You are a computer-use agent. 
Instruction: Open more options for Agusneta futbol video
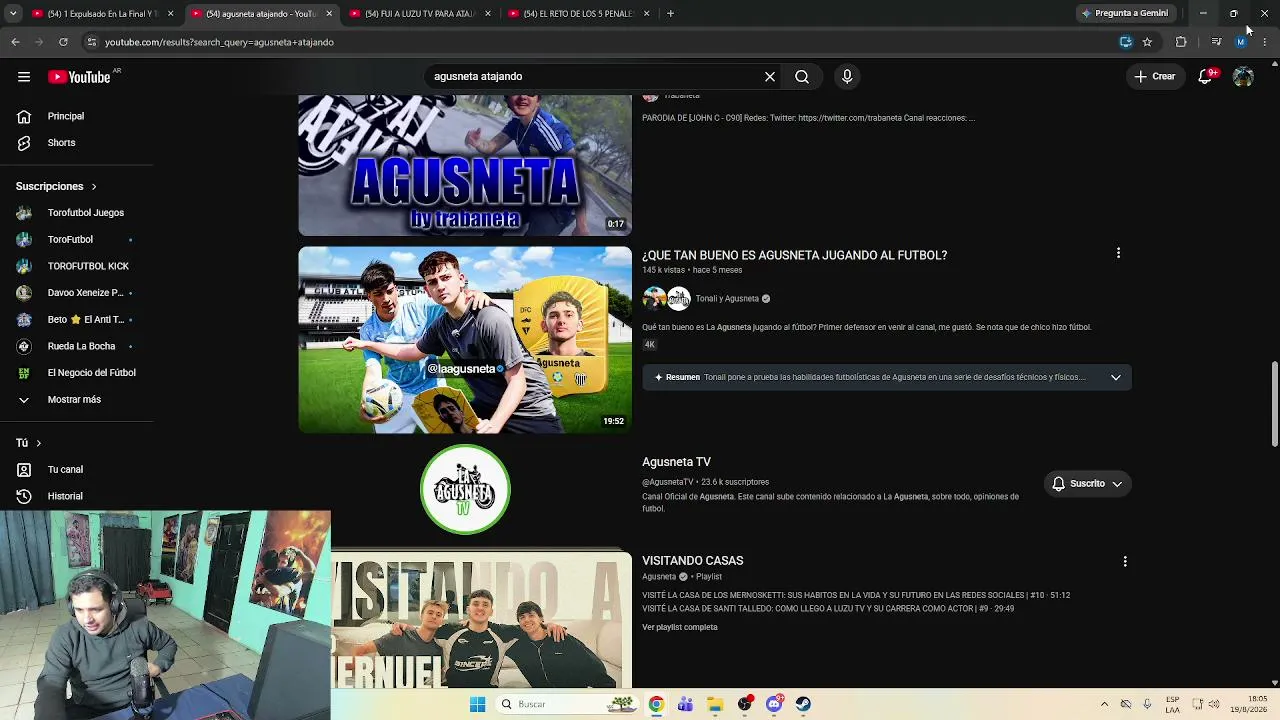1118,254
